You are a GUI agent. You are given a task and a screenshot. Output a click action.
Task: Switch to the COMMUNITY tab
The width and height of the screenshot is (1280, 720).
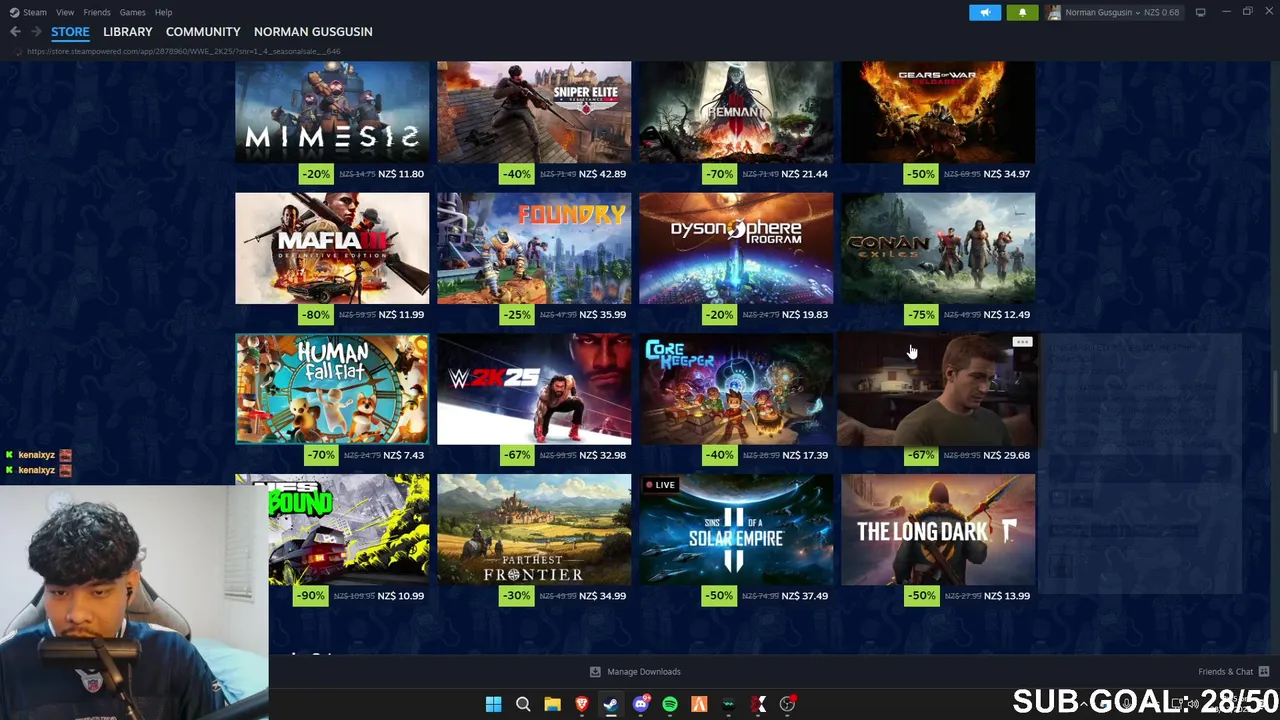pyautogui.click(x=203, y=32)
